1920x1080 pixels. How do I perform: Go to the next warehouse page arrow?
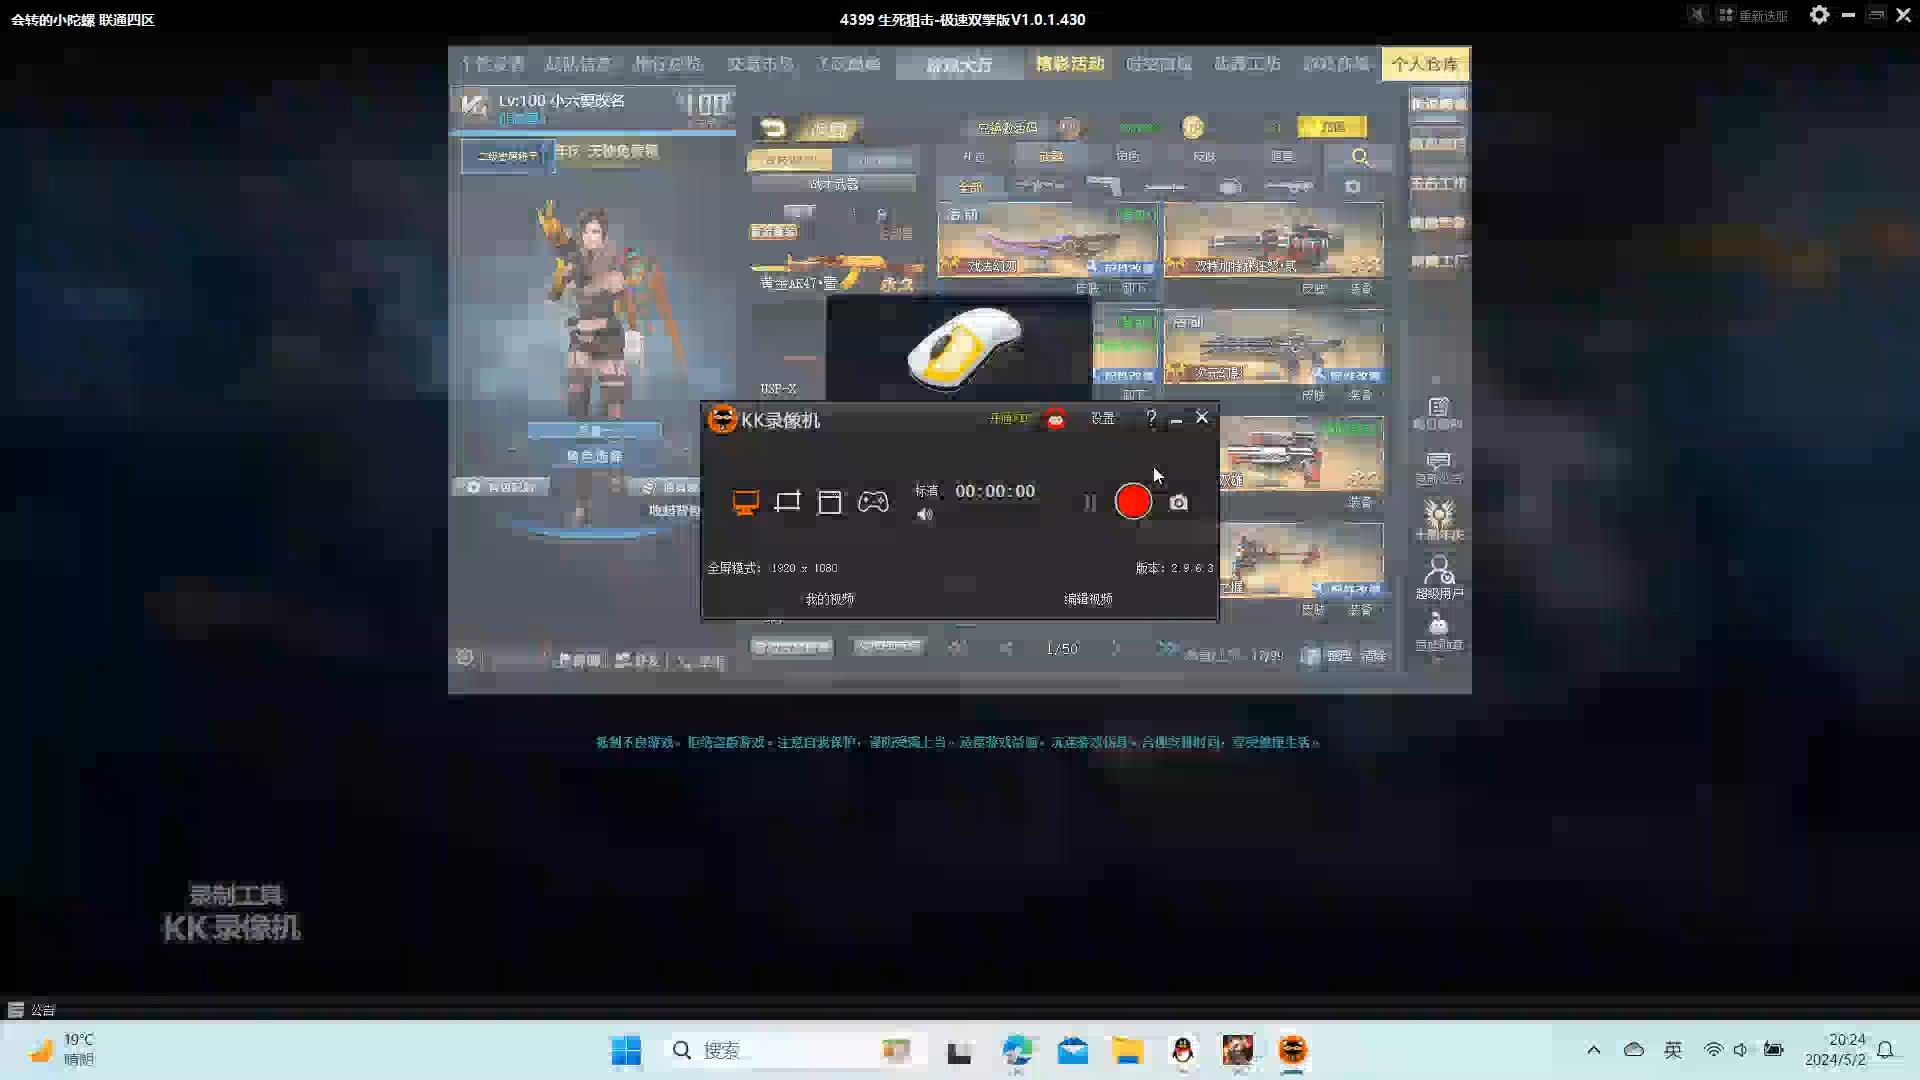[1116, 649]
